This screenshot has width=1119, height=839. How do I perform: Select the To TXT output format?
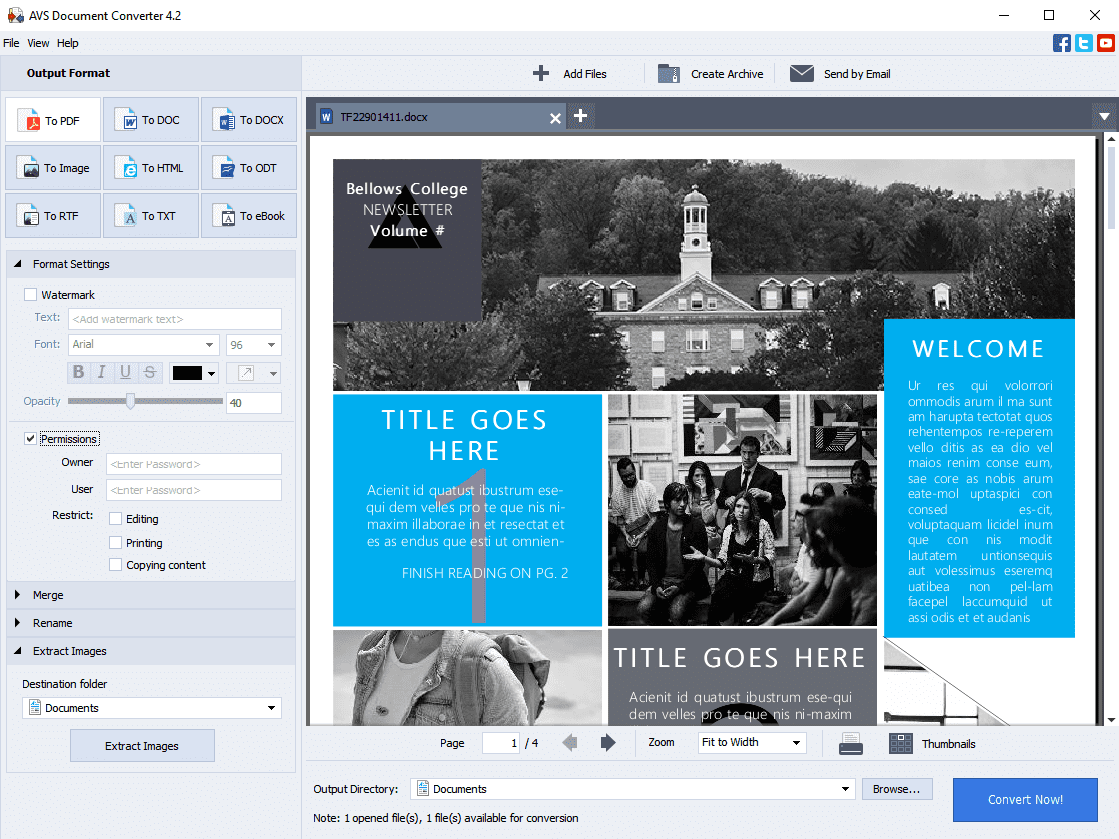point(151,215)
